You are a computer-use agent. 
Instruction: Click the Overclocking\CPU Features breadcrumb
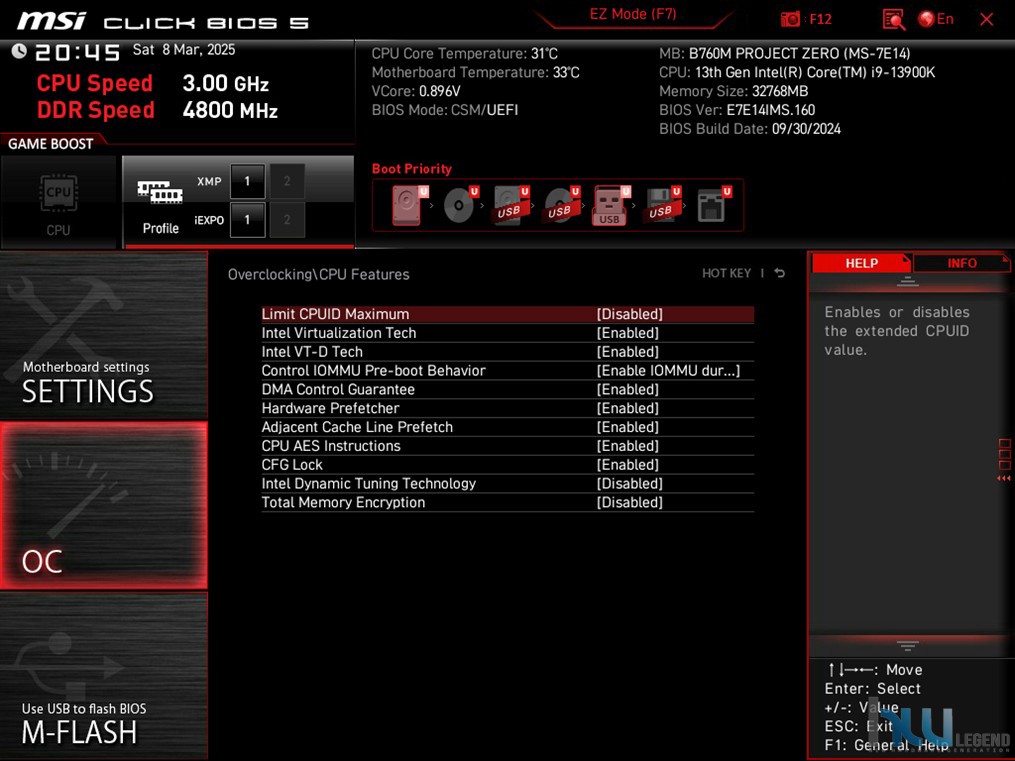point(318,274)
